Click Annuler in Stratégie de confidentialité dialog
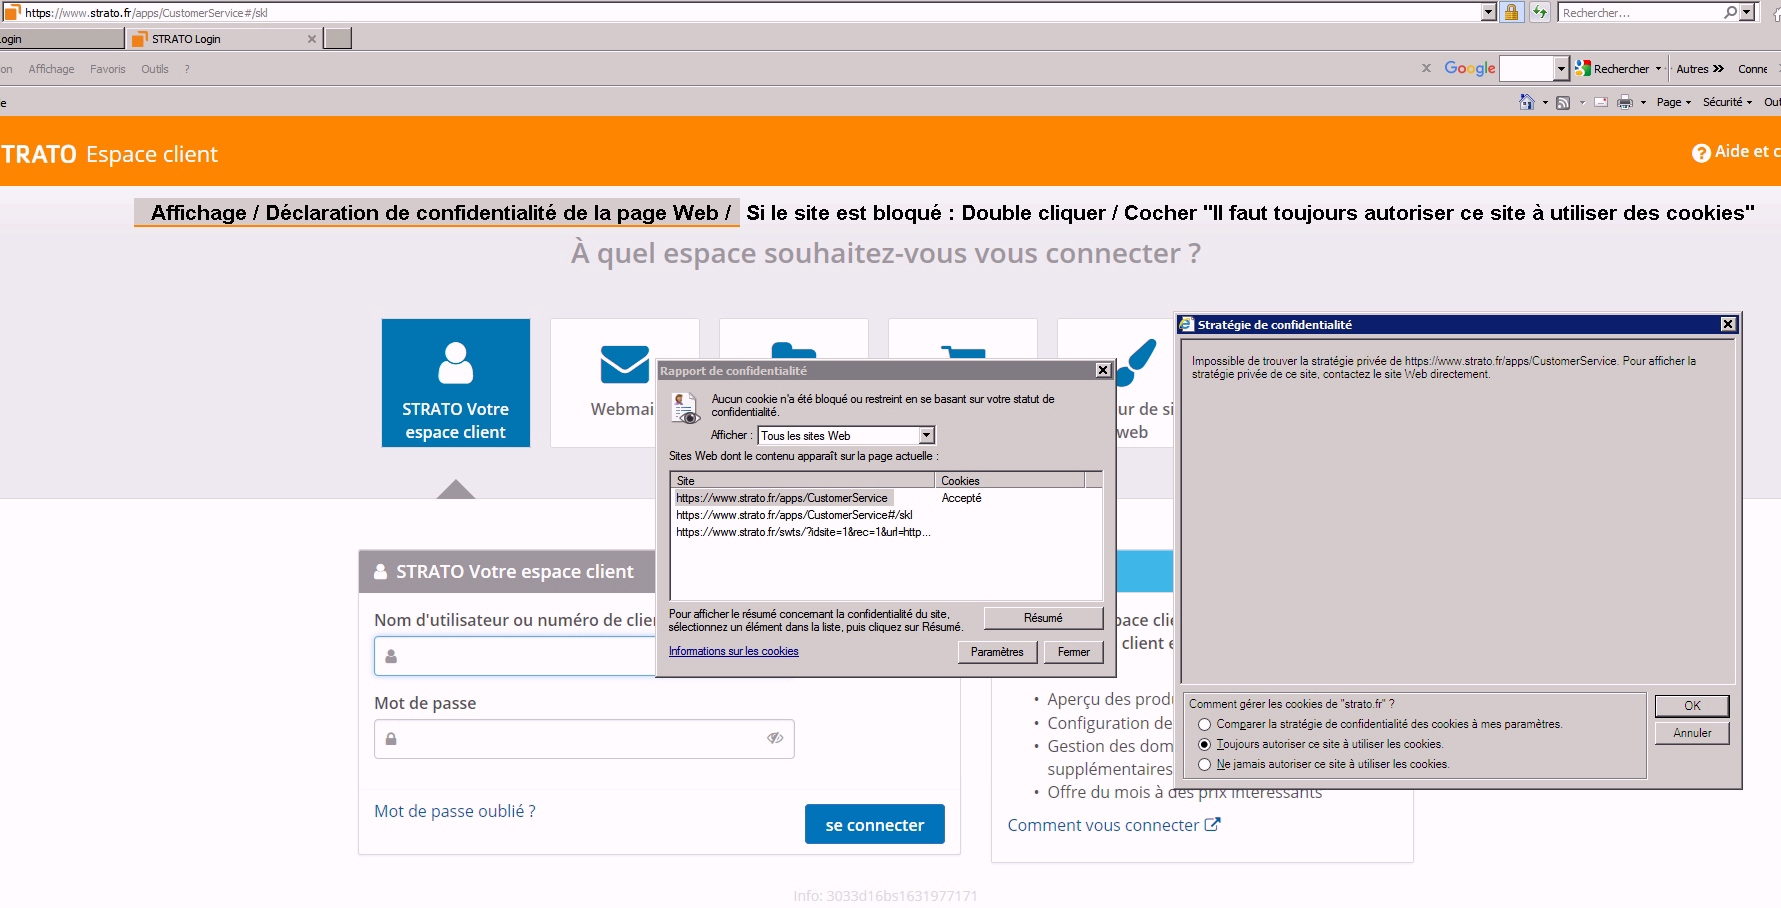Screen dimensions: 1781x908 [x=1692, y=733]
